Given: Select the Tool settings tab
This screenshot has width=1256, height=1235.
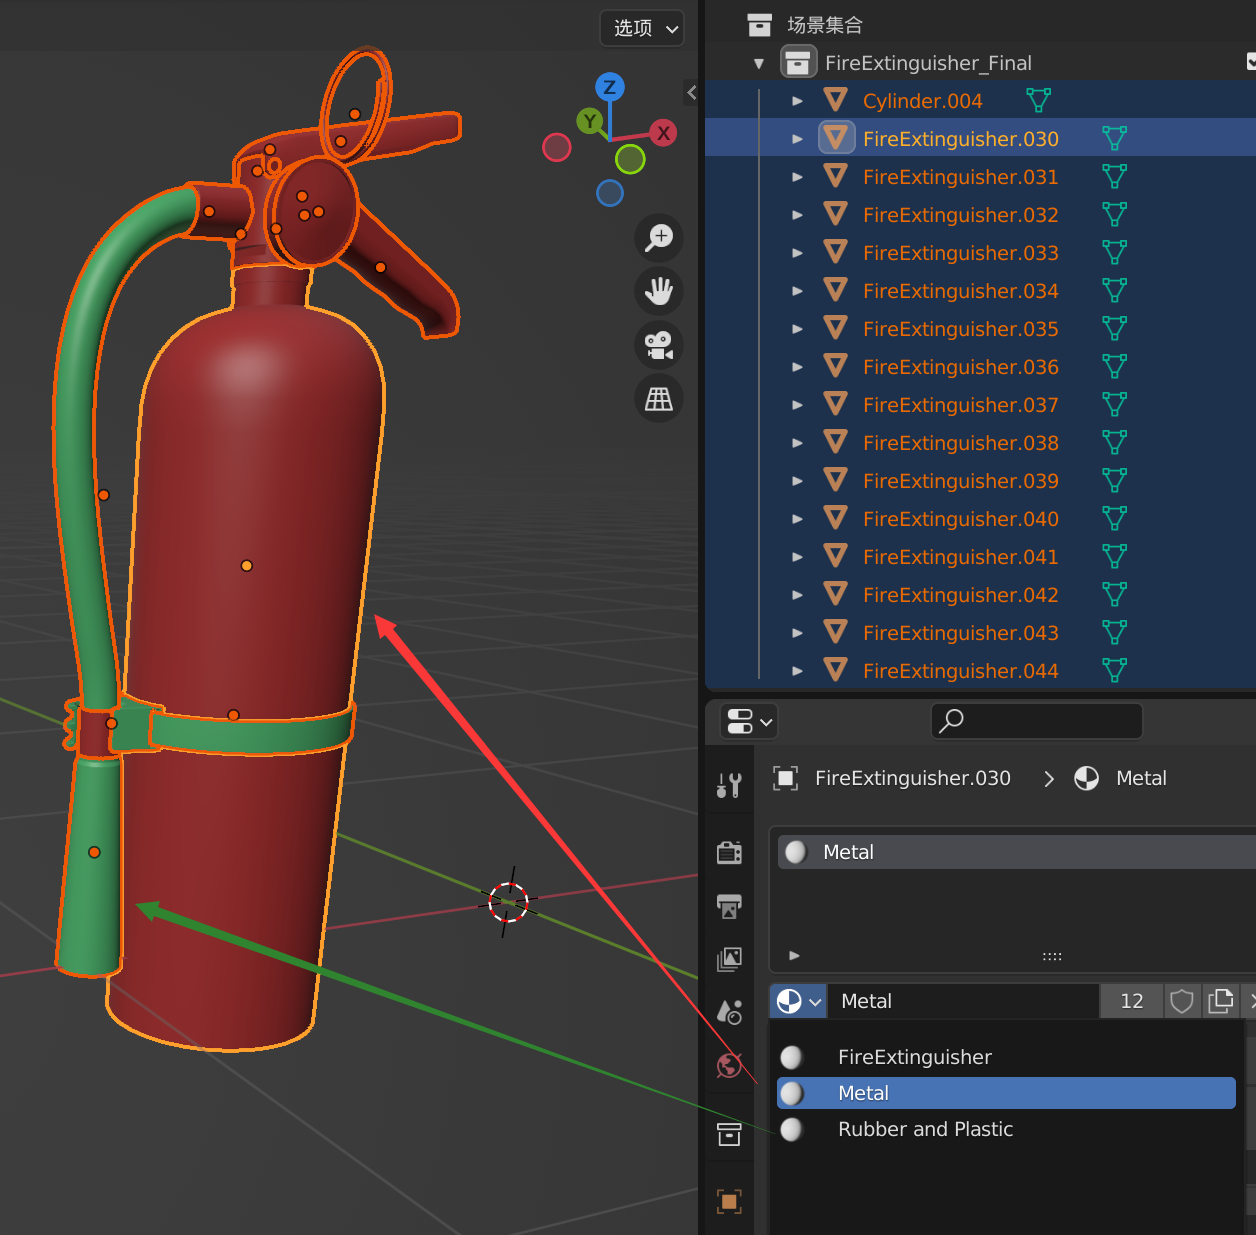Looking at the screenshot, I should coord(729,785).
